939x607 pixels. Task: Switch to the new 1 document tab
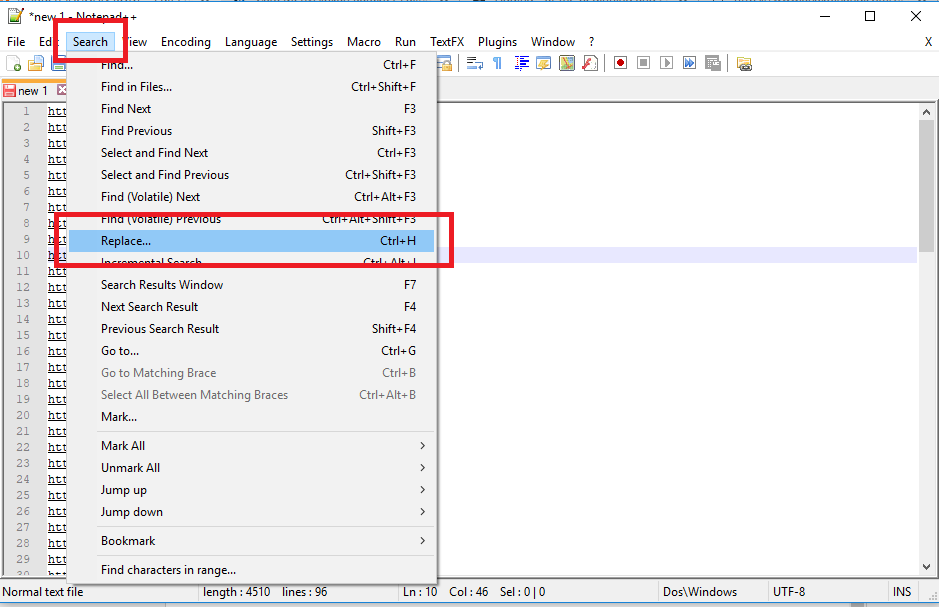(32, 91)
